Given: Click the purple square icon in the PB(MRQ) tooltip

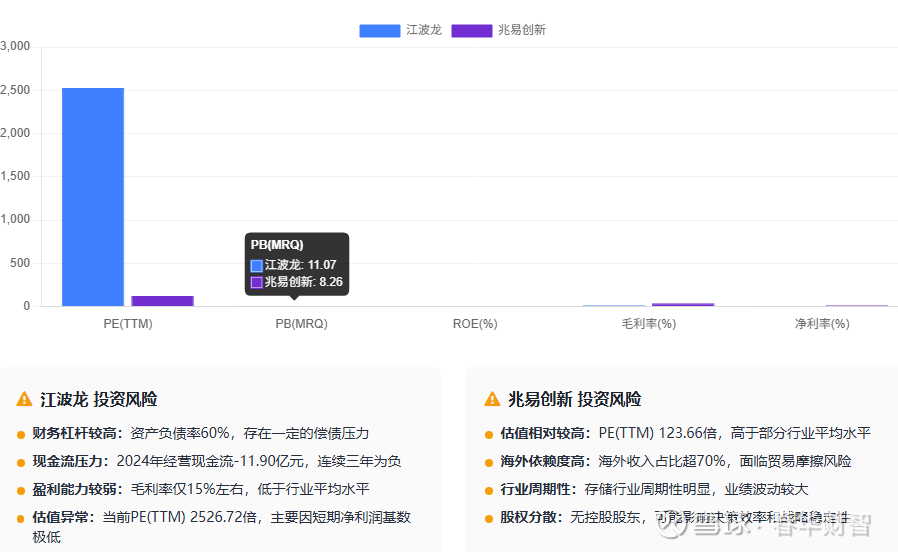Looking at the screenshot, I should pos(257,282).
